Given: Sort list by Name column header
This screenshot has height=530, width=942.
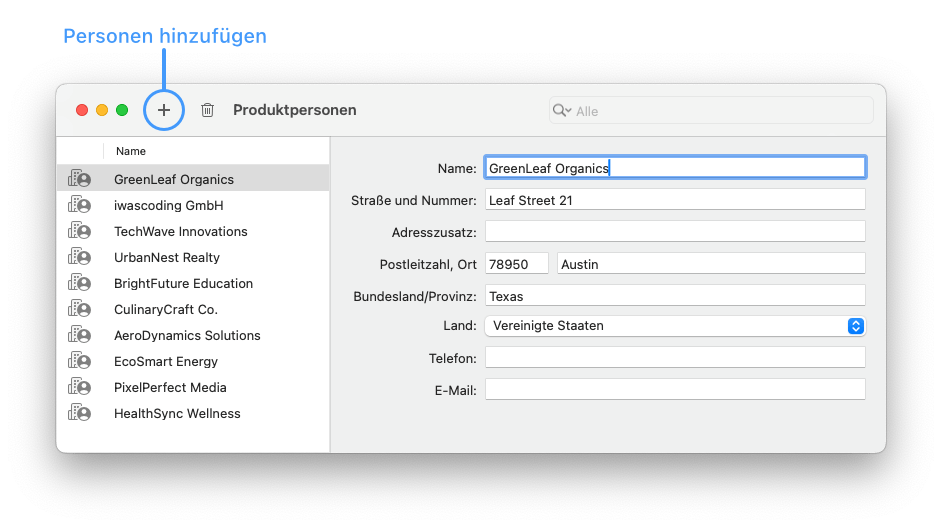Looking at the screenshot, I should click(131, 152).
